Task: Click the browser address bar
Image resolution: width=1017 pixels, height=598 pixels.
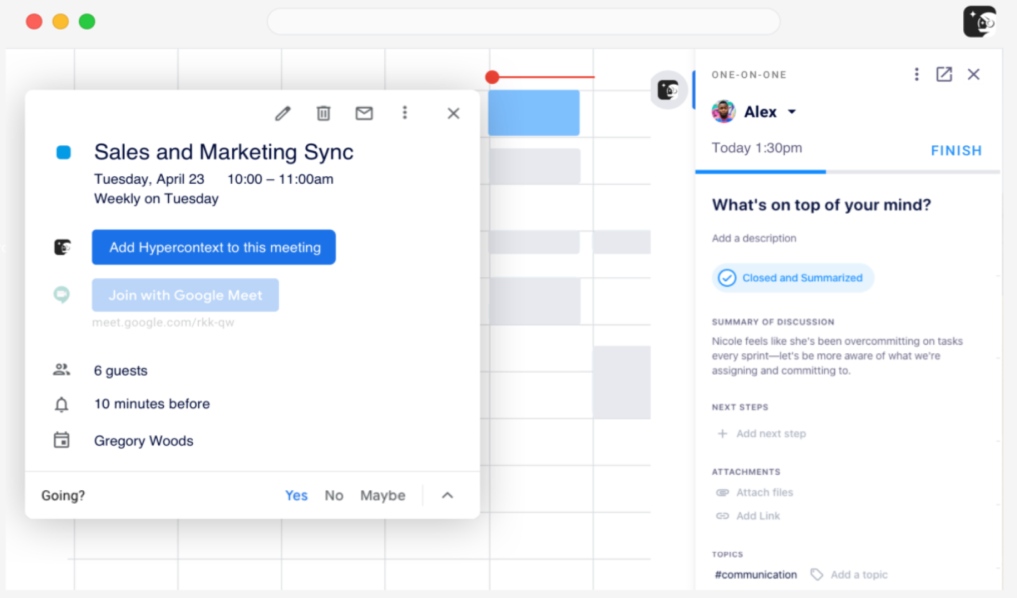Action: tap(523, 21)
